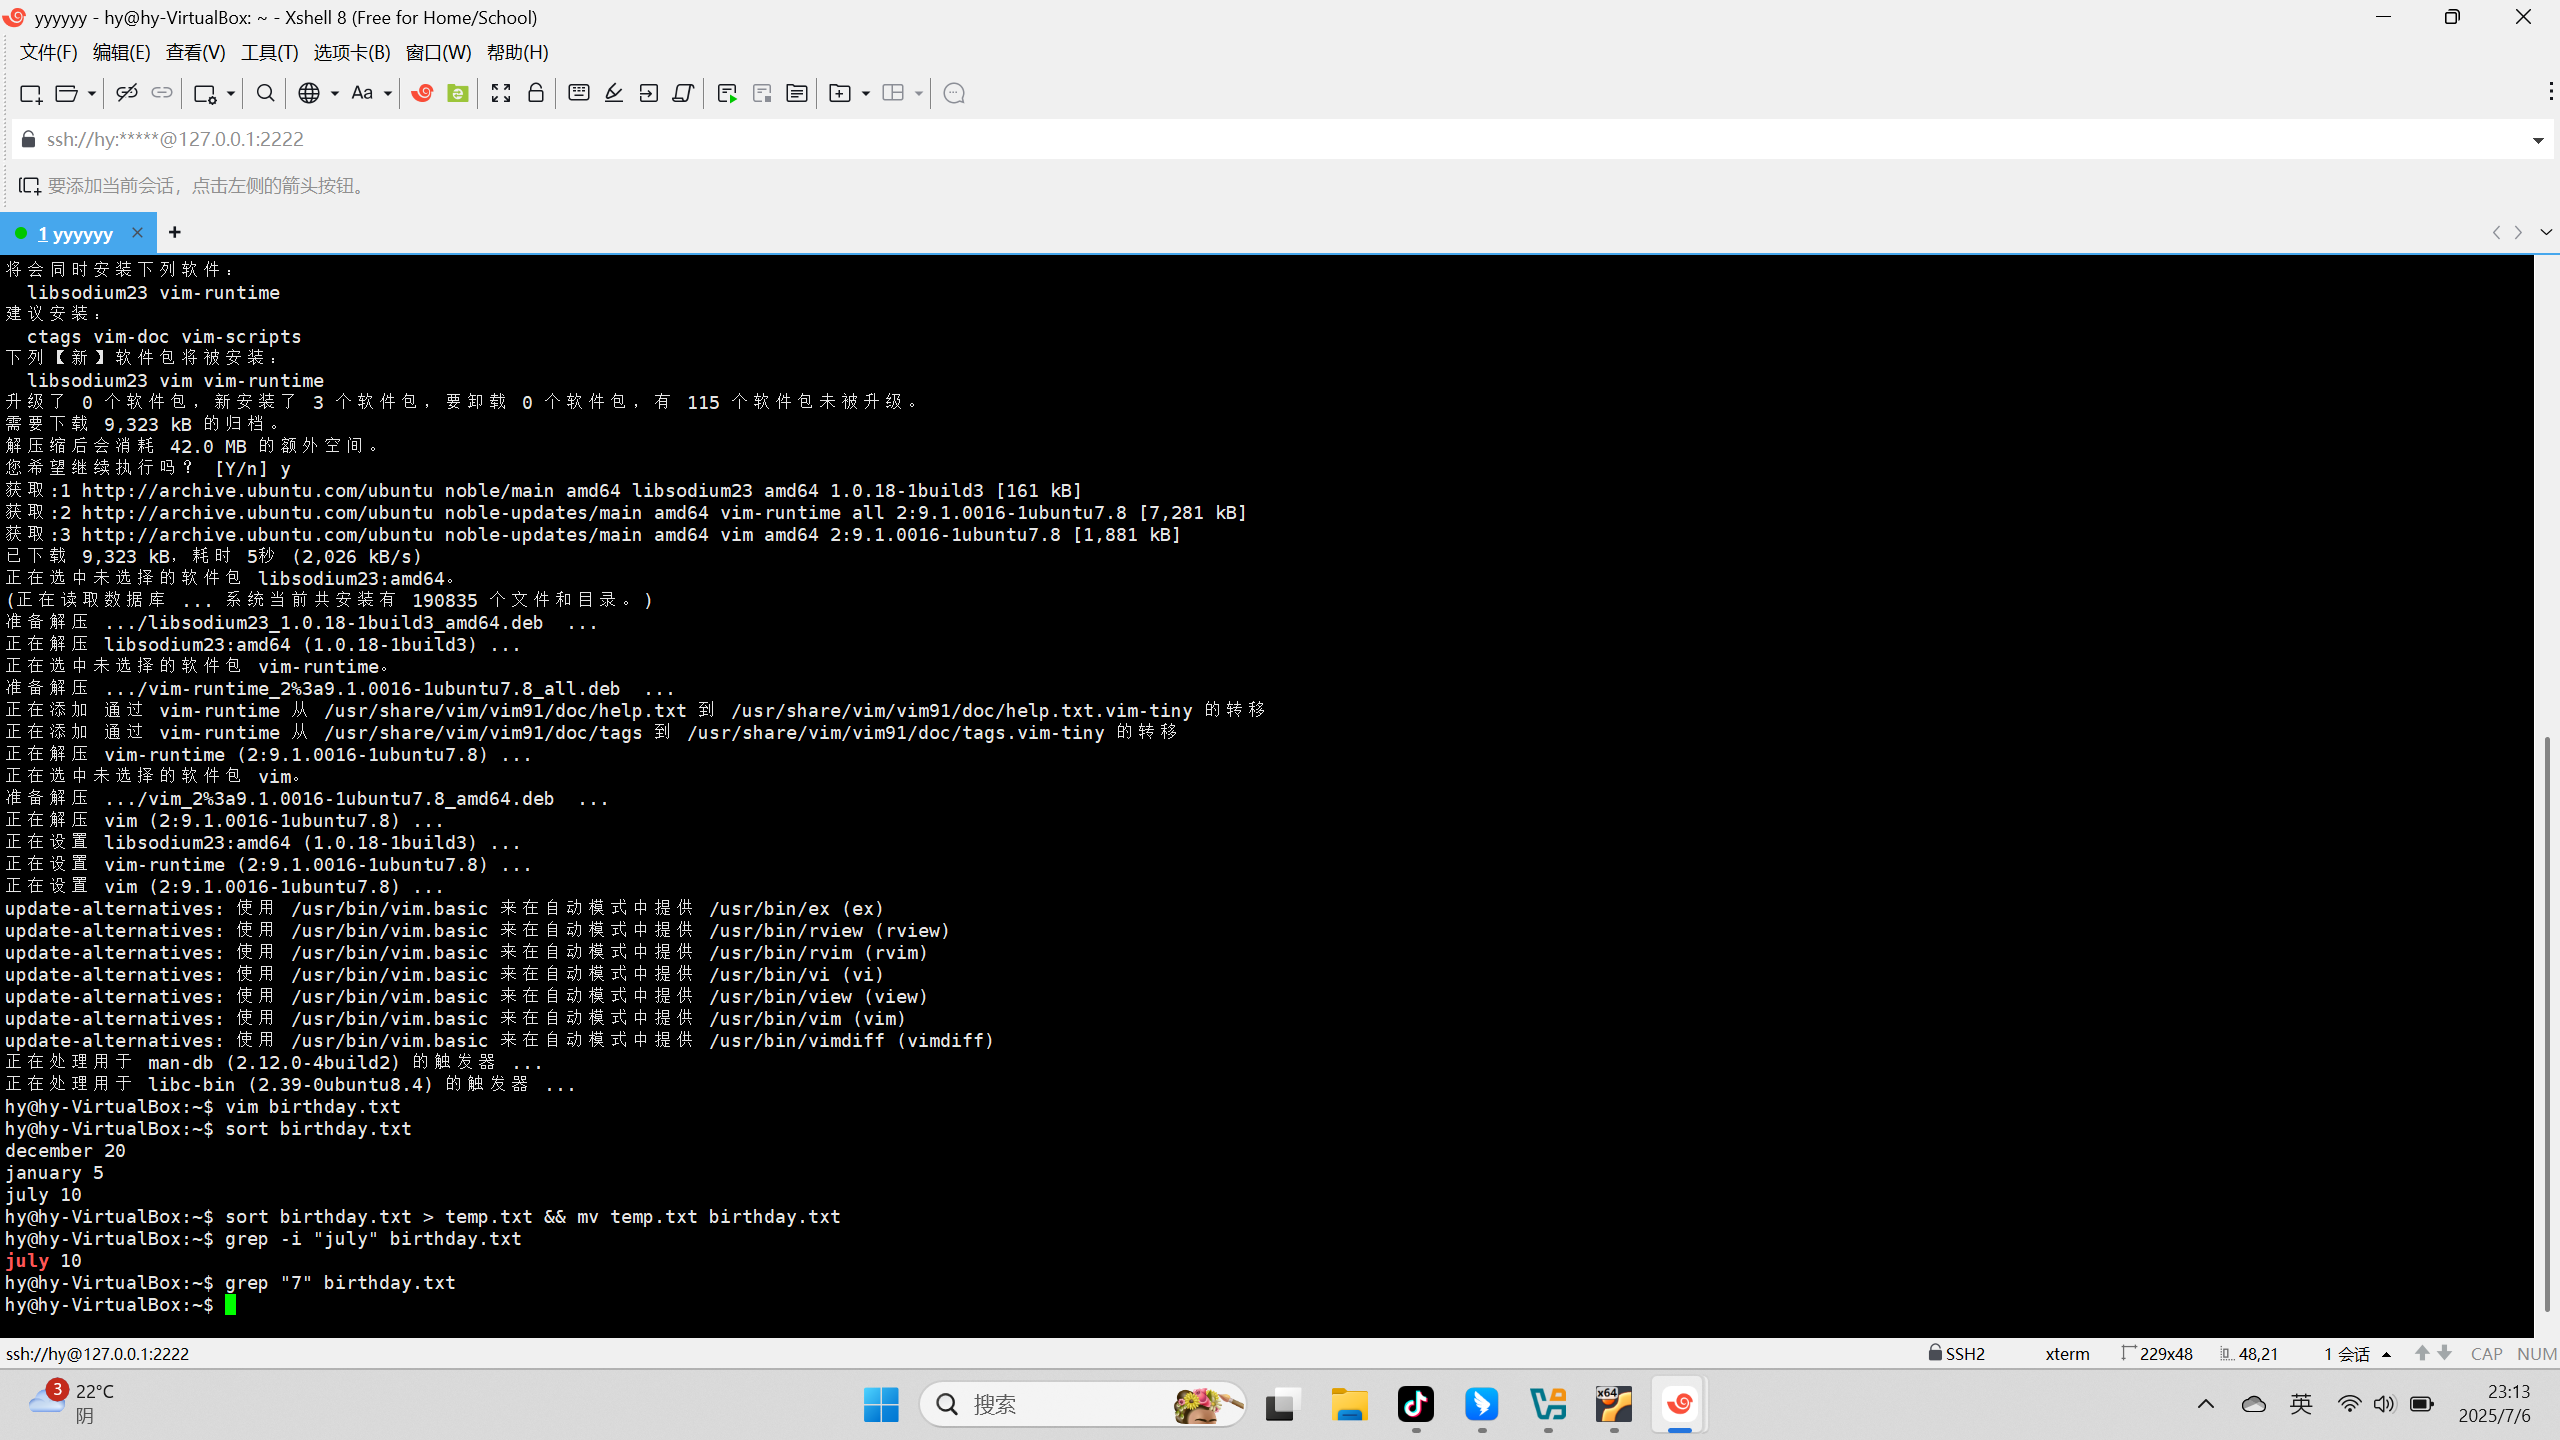Screen dimensions: 2560x1440
Task: Expand the globe encoding dropdown arrow
Action: (334, 93)
